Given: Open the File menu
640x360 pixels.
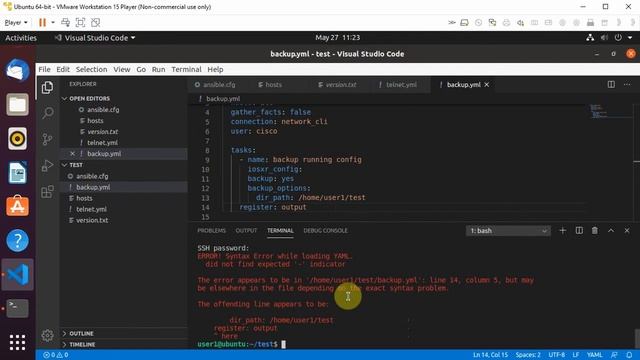Looking at the screenshot, I should [44, 69].
